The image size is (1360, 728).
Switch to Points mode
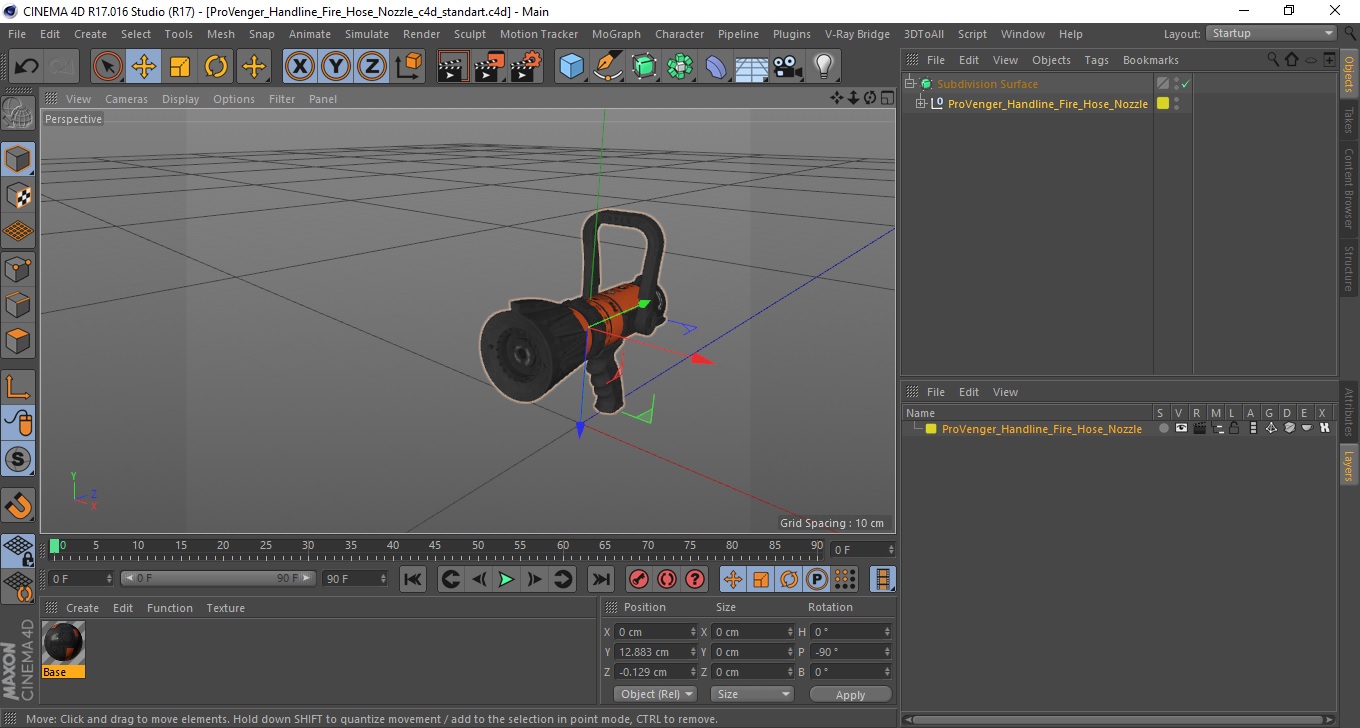tap(18, 268)
